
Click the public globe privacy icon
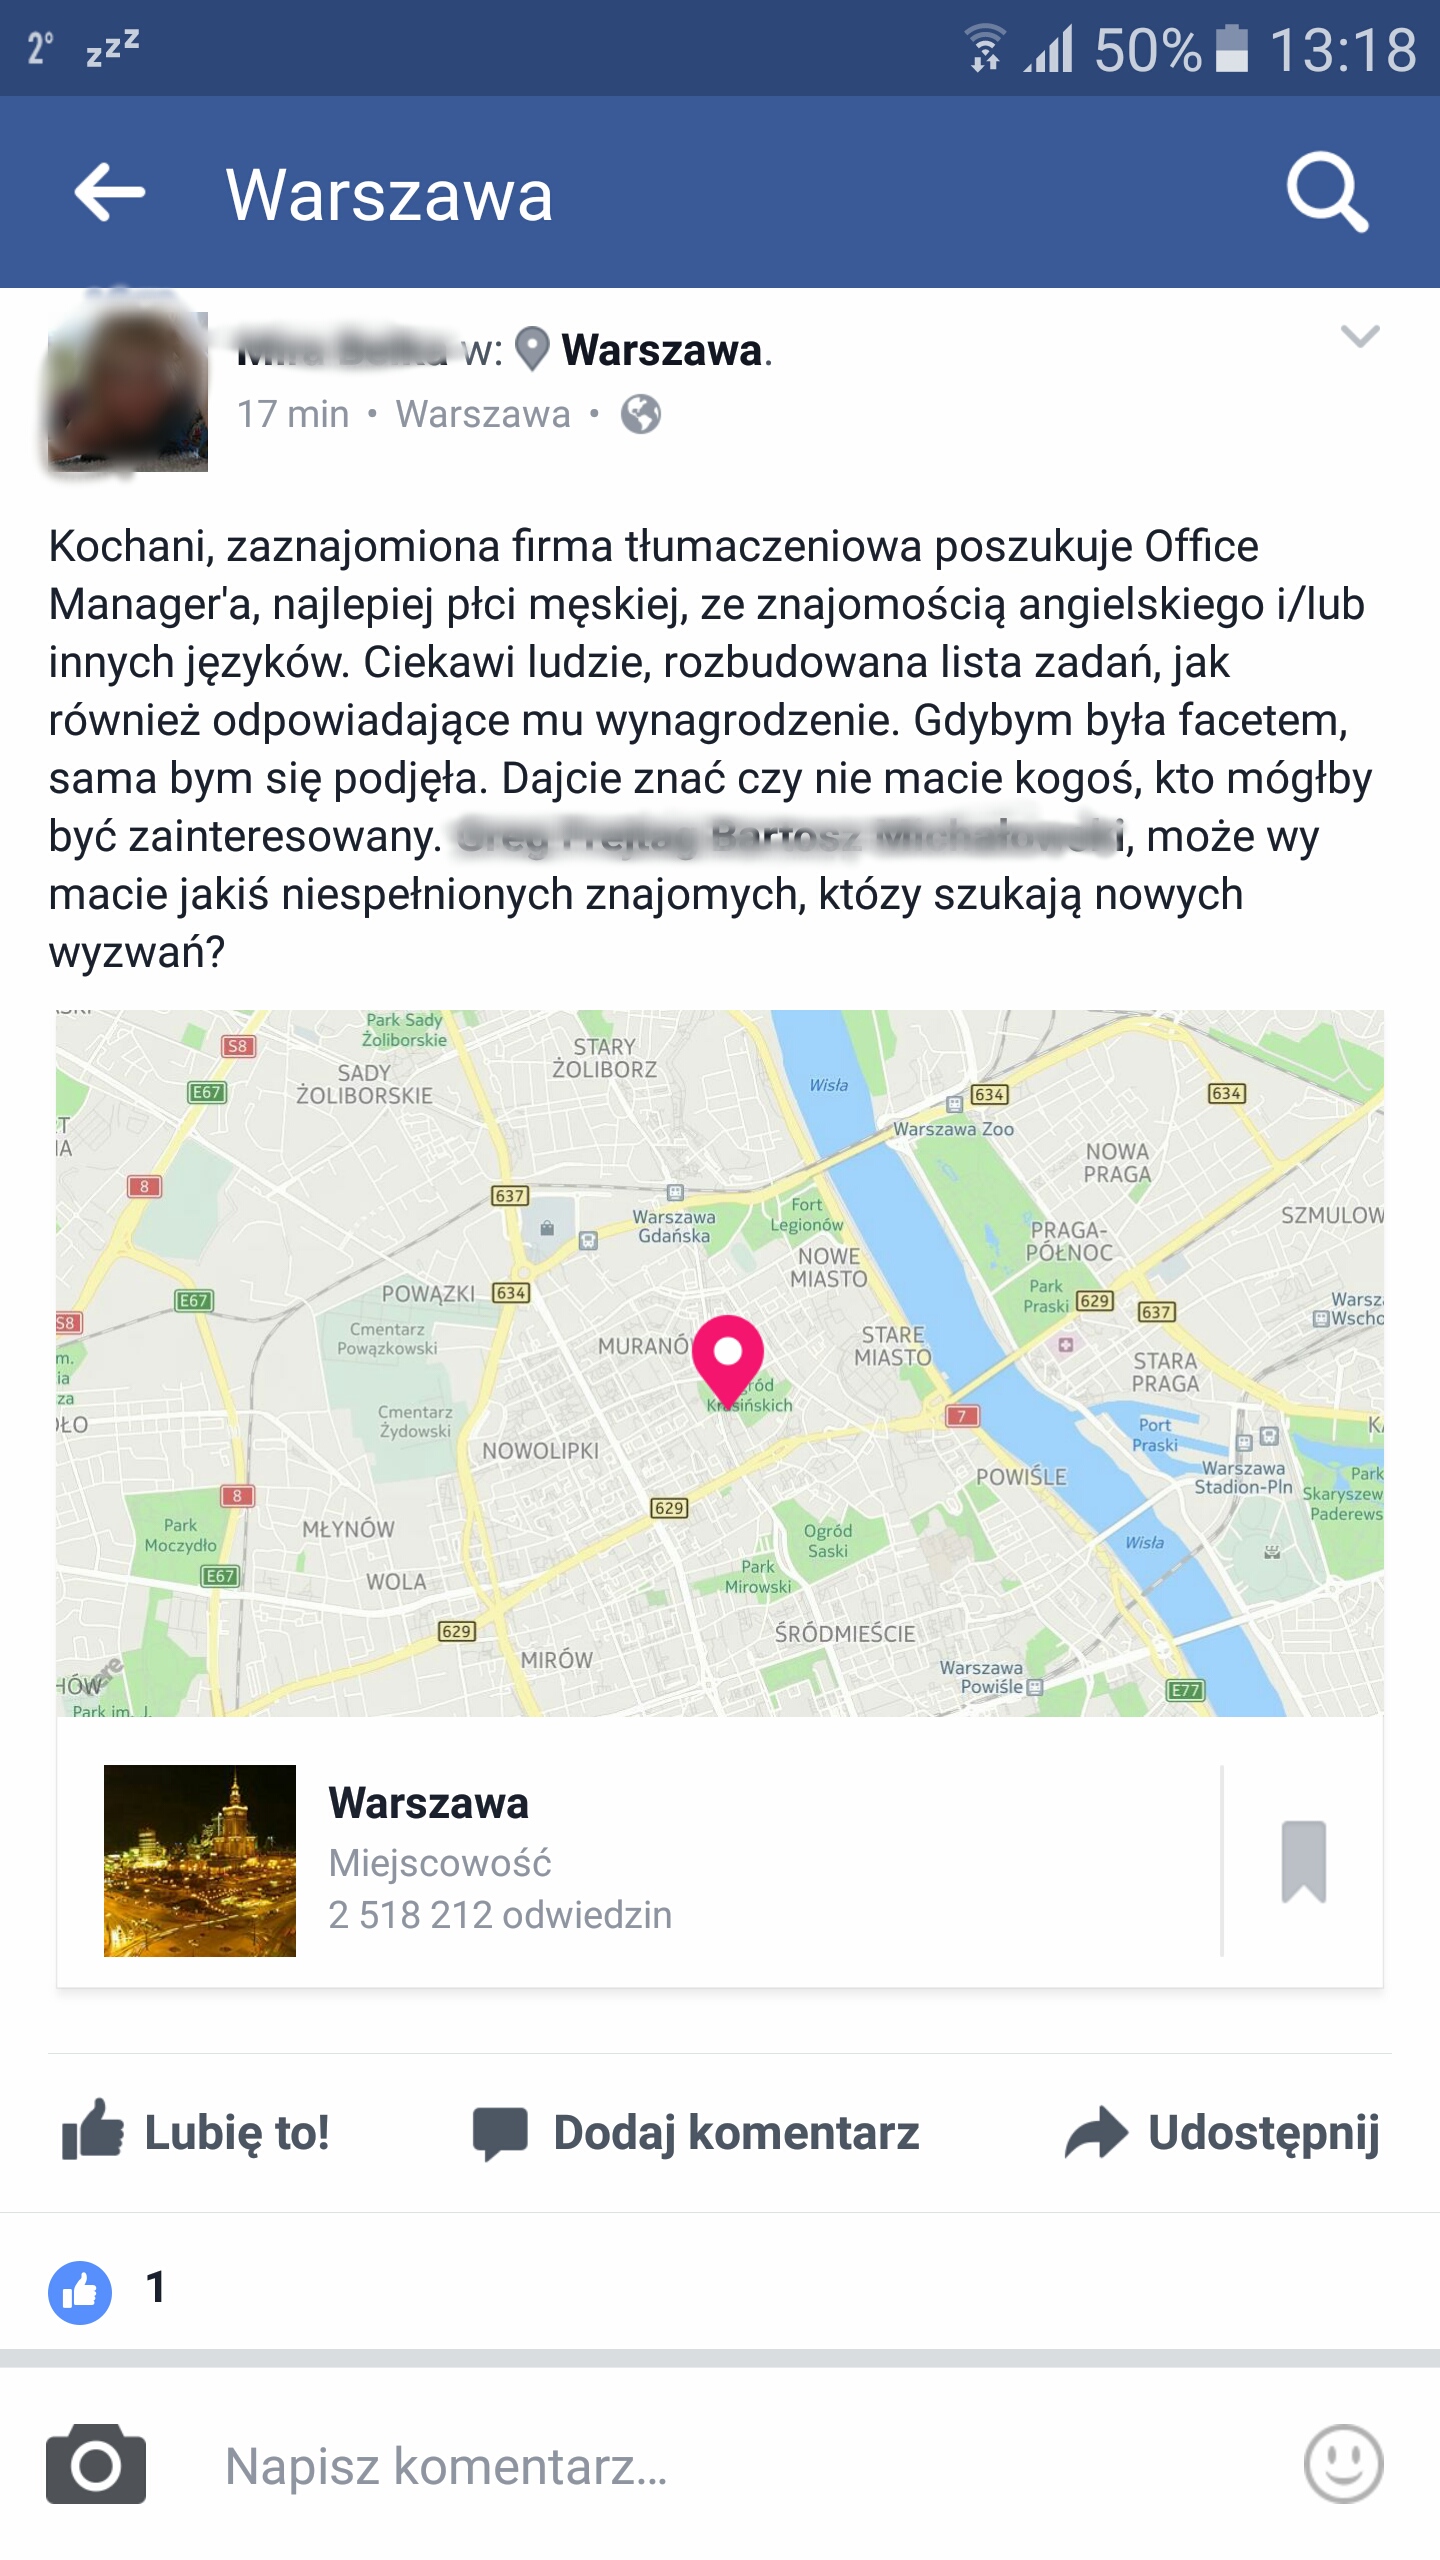coord(640,414)
